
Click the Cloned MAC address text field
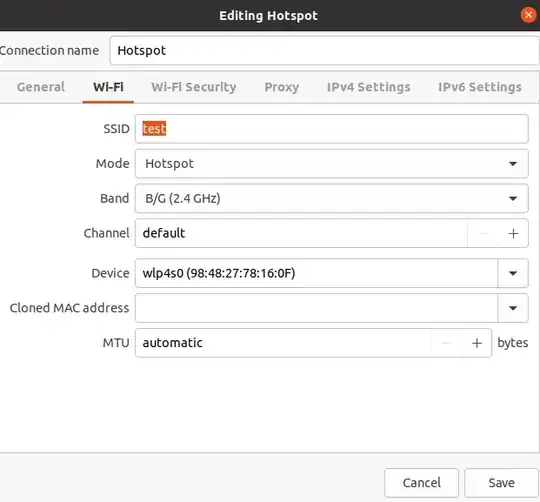(x=316, y=308)
